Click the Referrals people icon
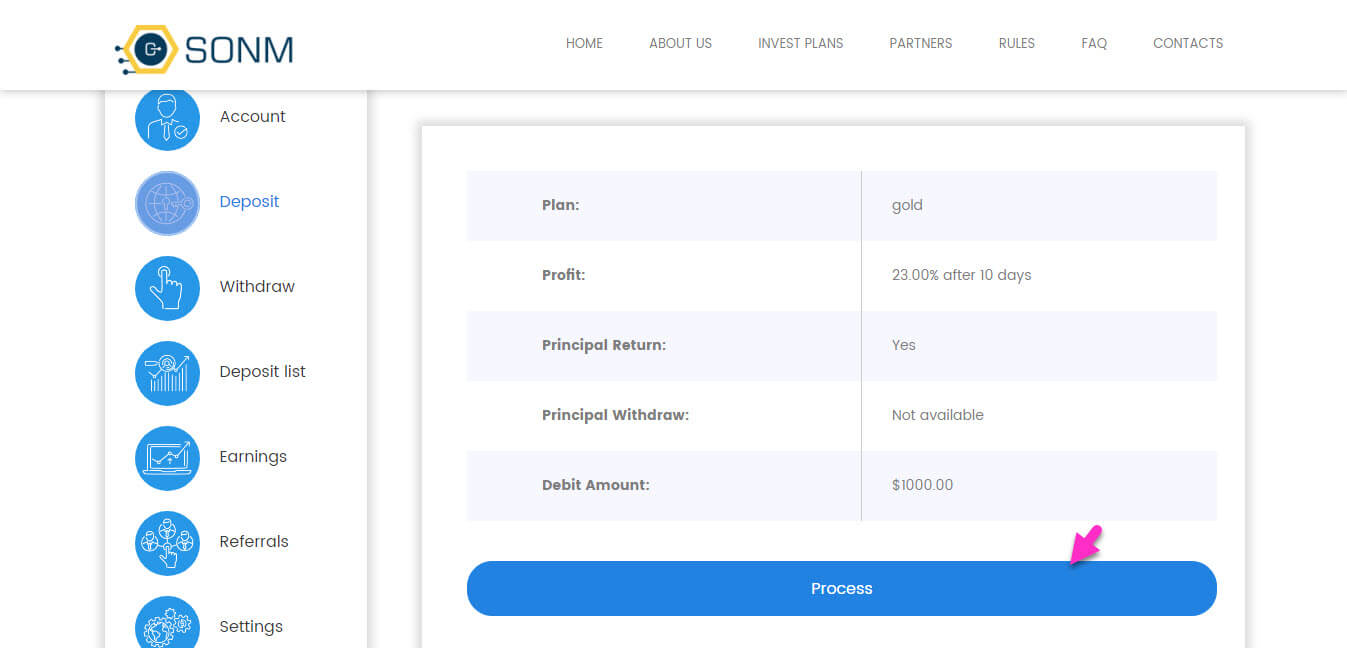Viewport: 1347px width, 648px height. 167,541
